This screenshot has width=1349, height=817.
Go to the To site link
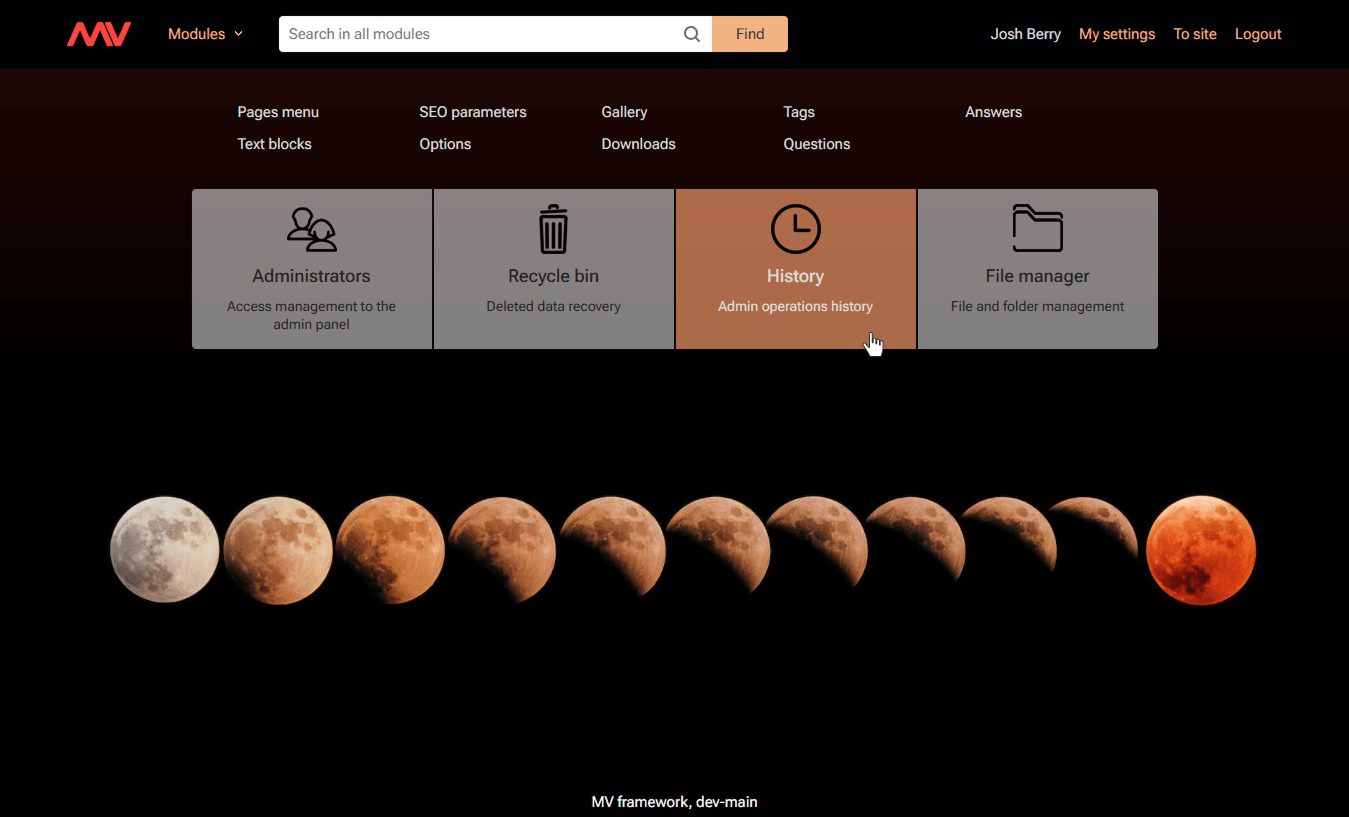tap(1194, 34)
